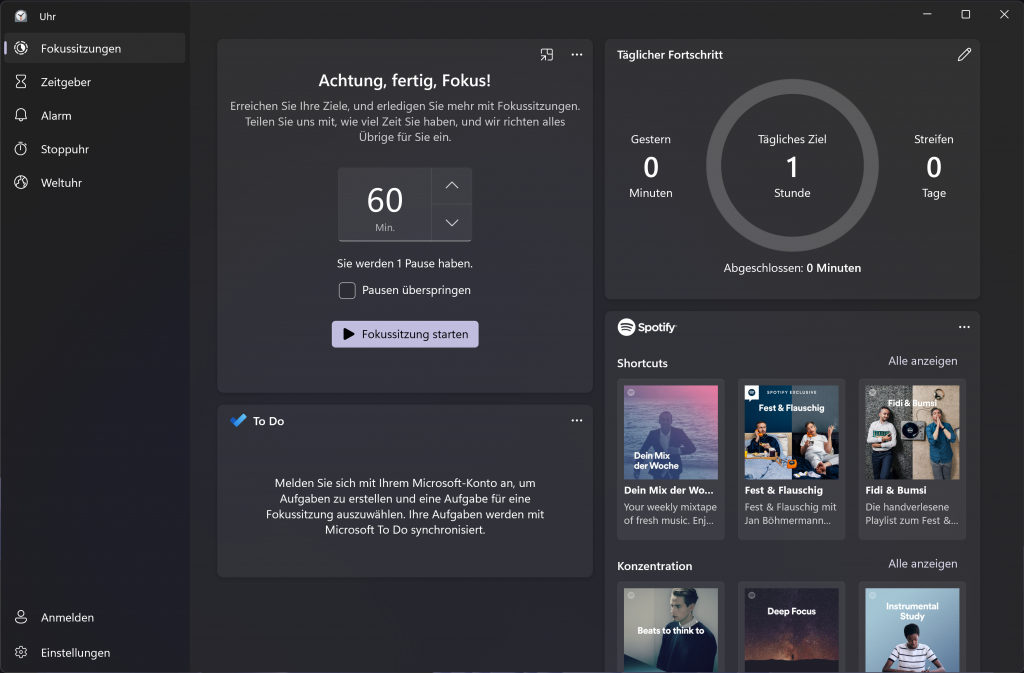Increase focus minutes with up arrow
Image resolution: width=1024 pixels, height=673 pixels.
(x=451, y=185)
